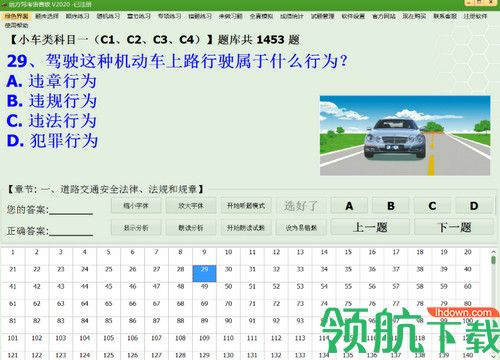This screenshot has height=360, width=500.
Task: Open the 章节练习 menu
Action: click(x=139, y=16)
